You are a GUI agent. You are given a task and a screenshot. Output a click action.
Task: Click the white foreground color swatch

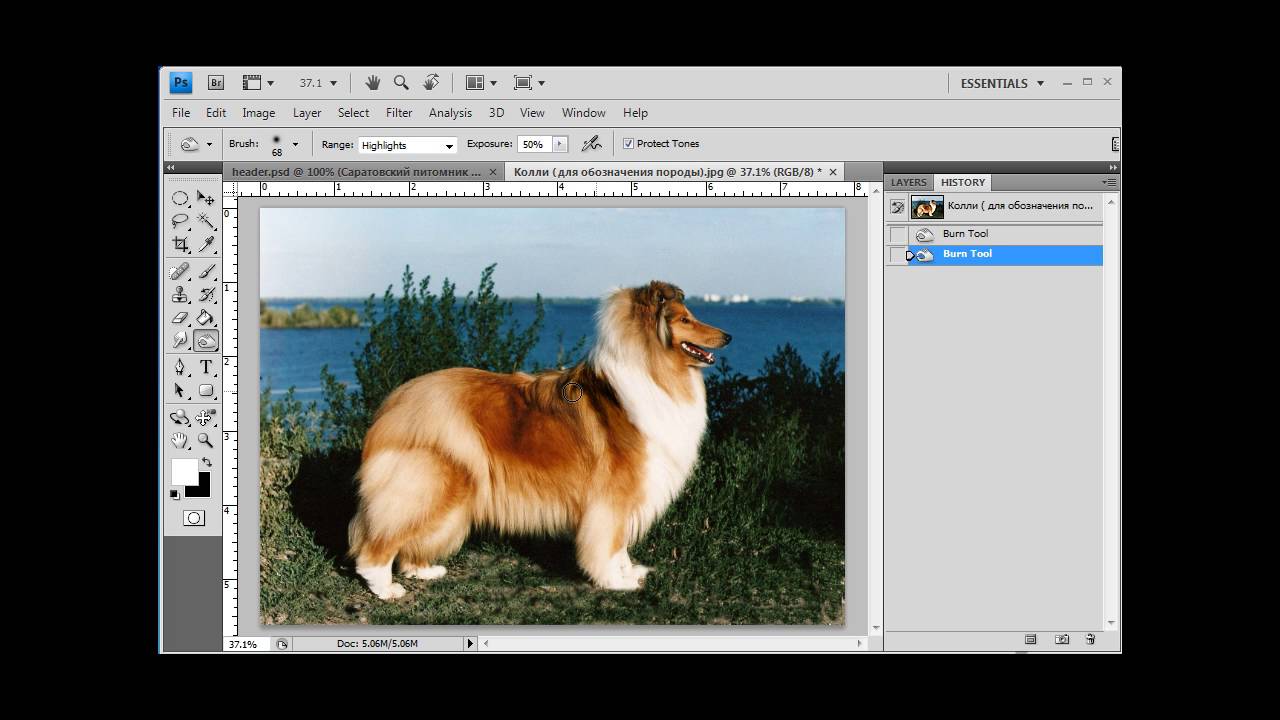point(184,471)
